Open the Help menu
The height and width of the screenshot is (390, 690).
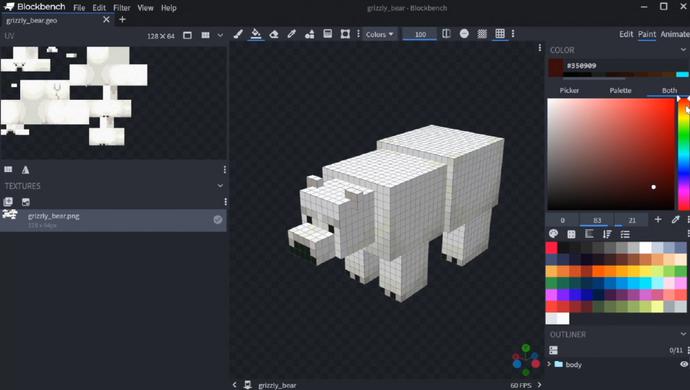coord(169,8)
